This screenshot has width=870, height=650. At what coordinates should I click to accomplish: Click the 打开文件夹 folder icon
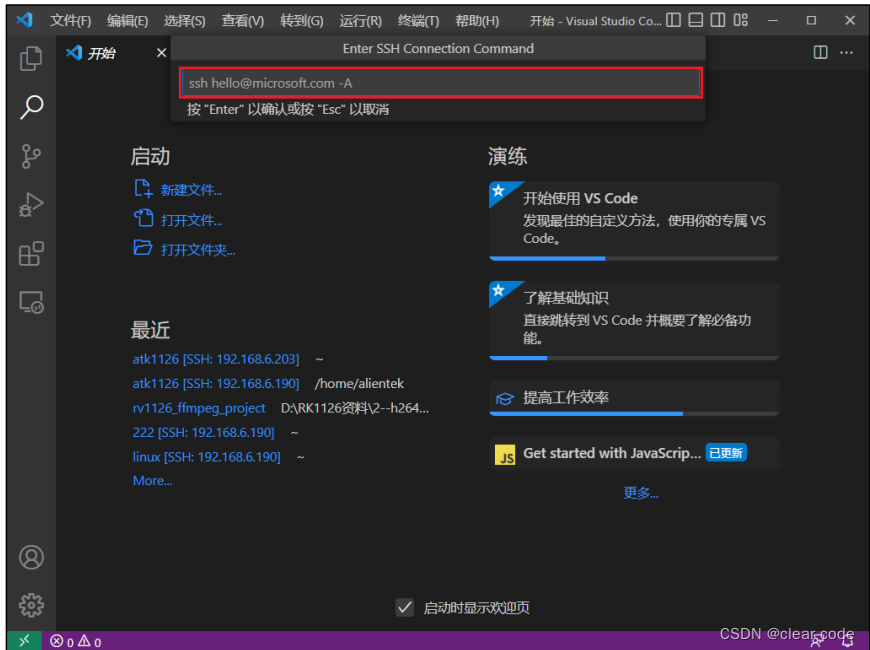click(143, 248)
